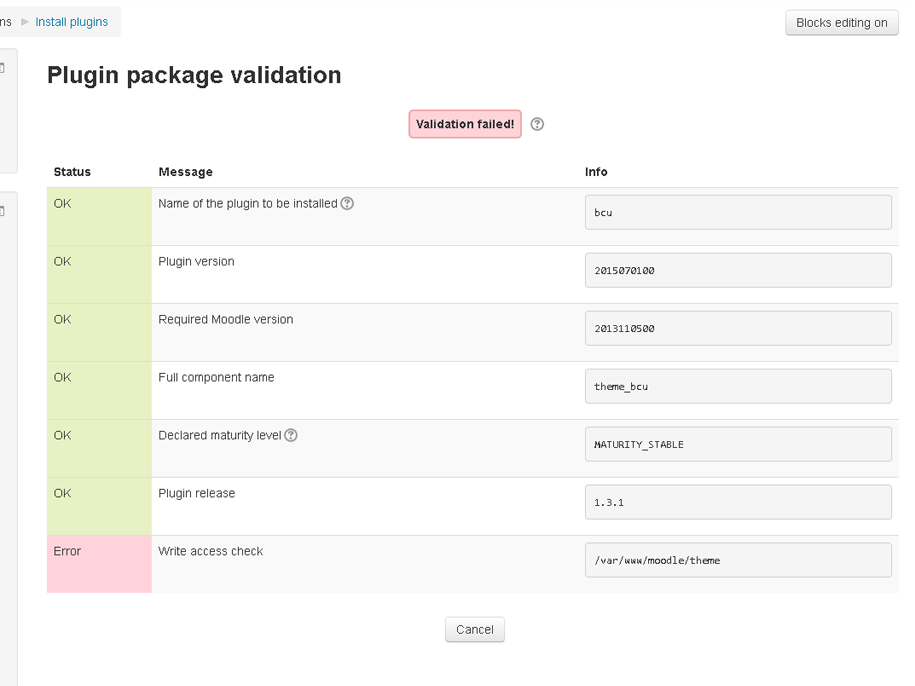Click dock icon on upper left sidebar block
This screenshot has width=915, height=686.
[3, 68]
